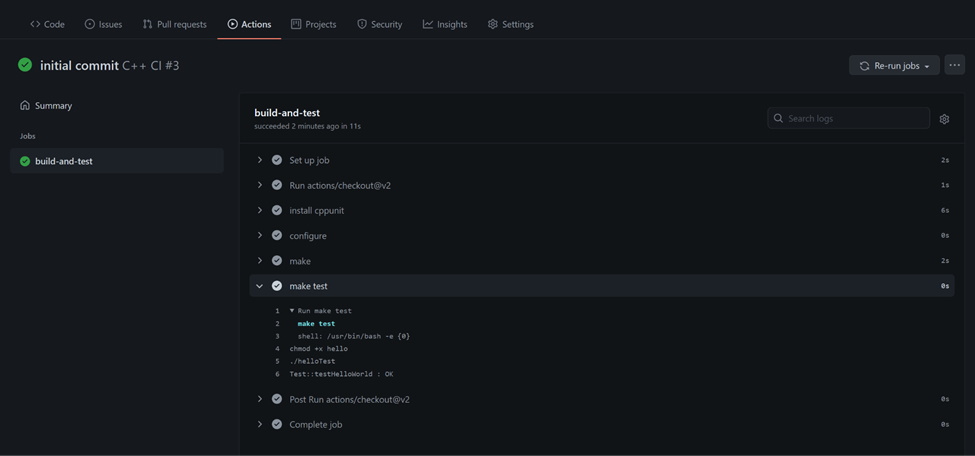Click the Summary home icon

click(25, 105)
